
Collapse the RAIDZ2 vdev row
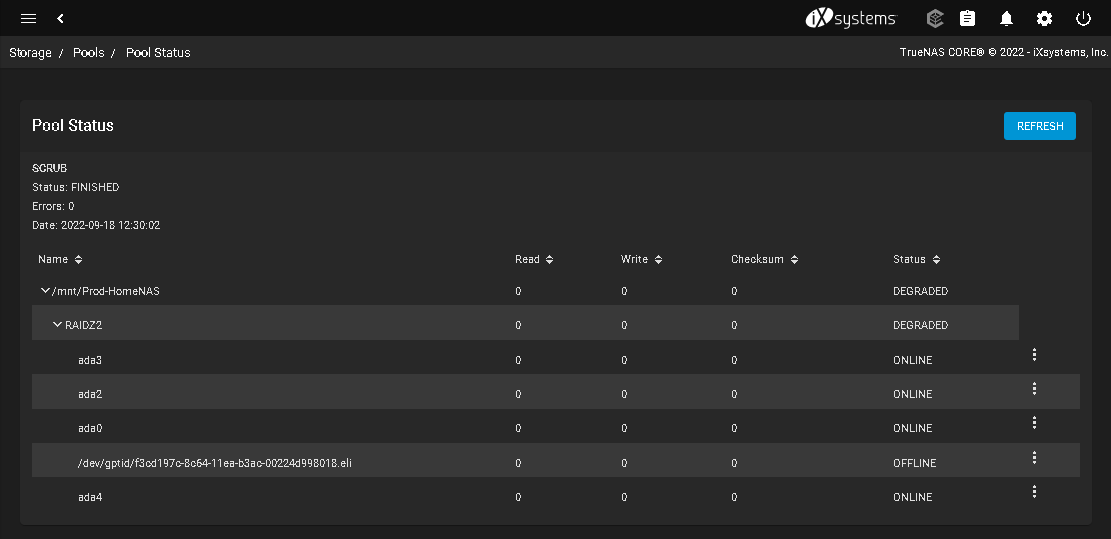(58, 324)
